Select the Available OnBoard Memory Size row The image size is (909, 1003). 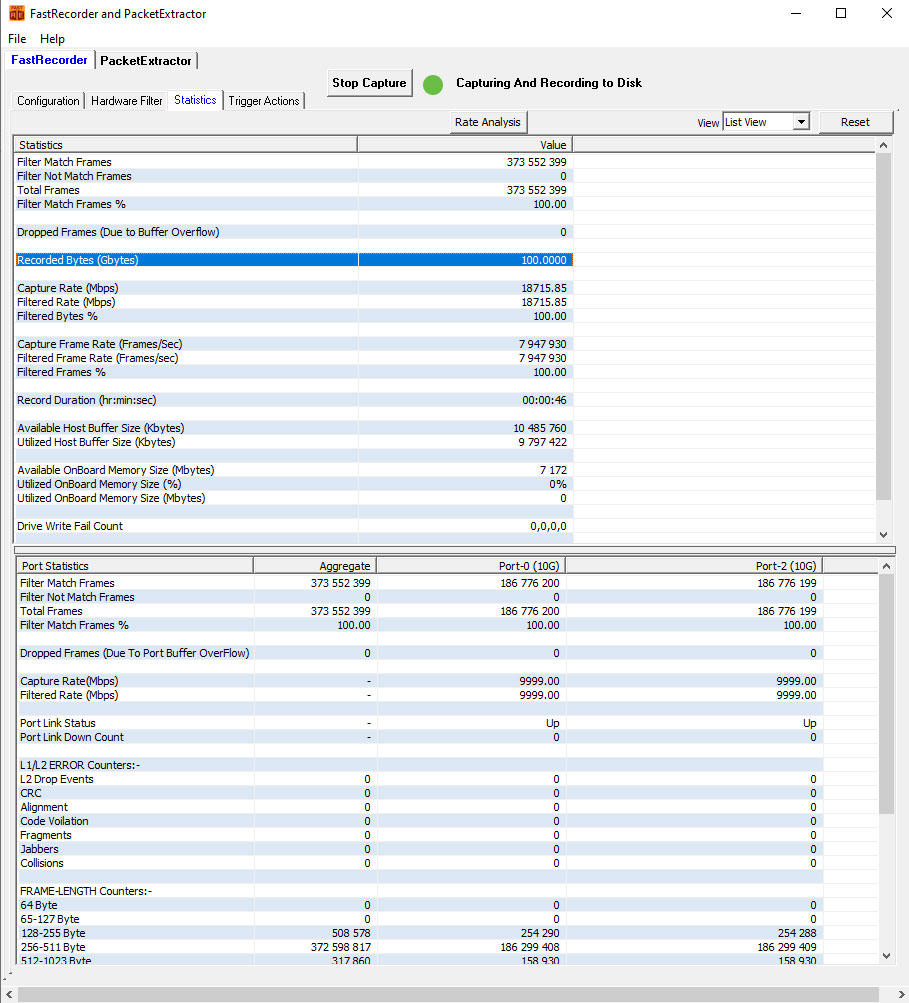pyautogui.click(x=294, y=470)
